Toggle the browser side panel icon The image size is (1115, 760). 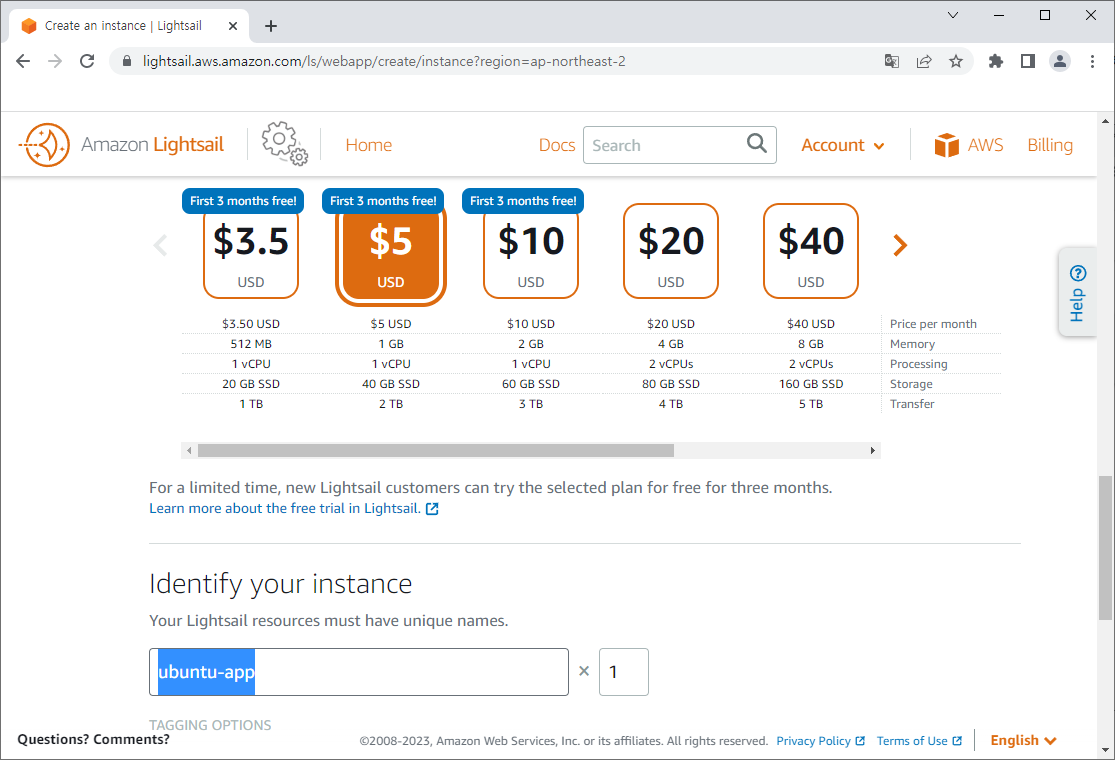pos(1028,61)
